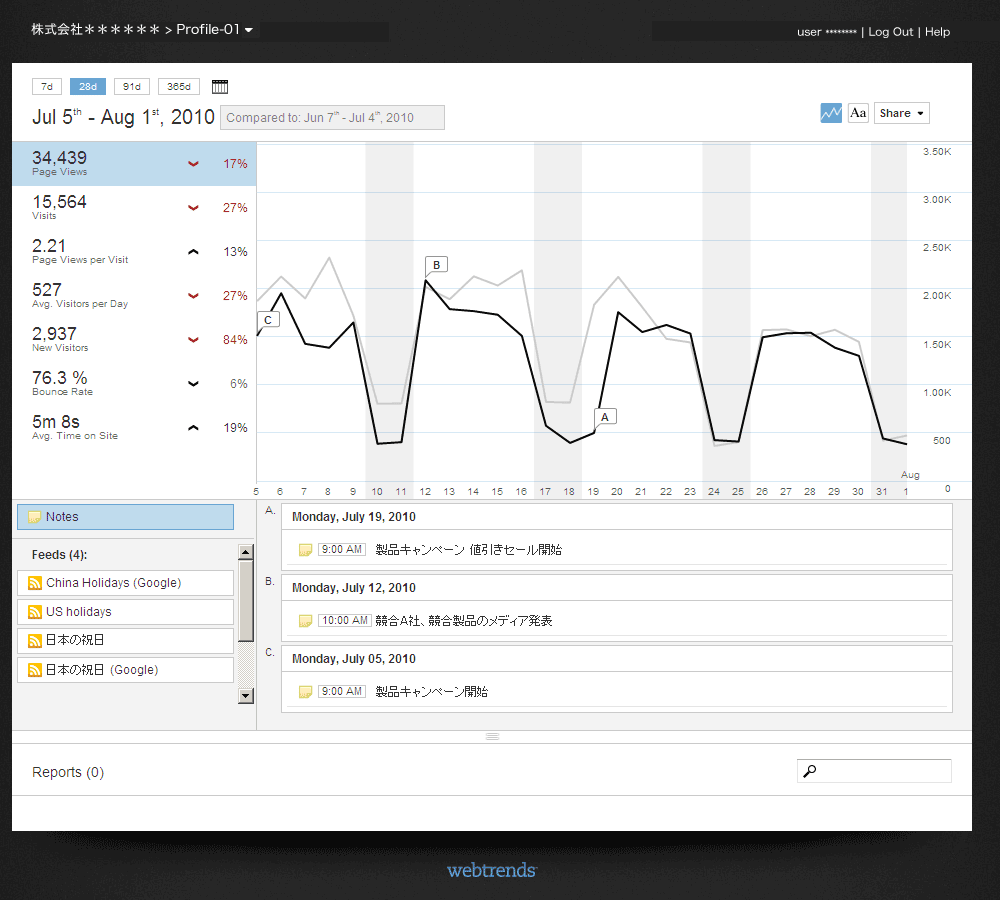Open the Help link
Viewport: 1000px width, 900px height.
pos(938,32)
